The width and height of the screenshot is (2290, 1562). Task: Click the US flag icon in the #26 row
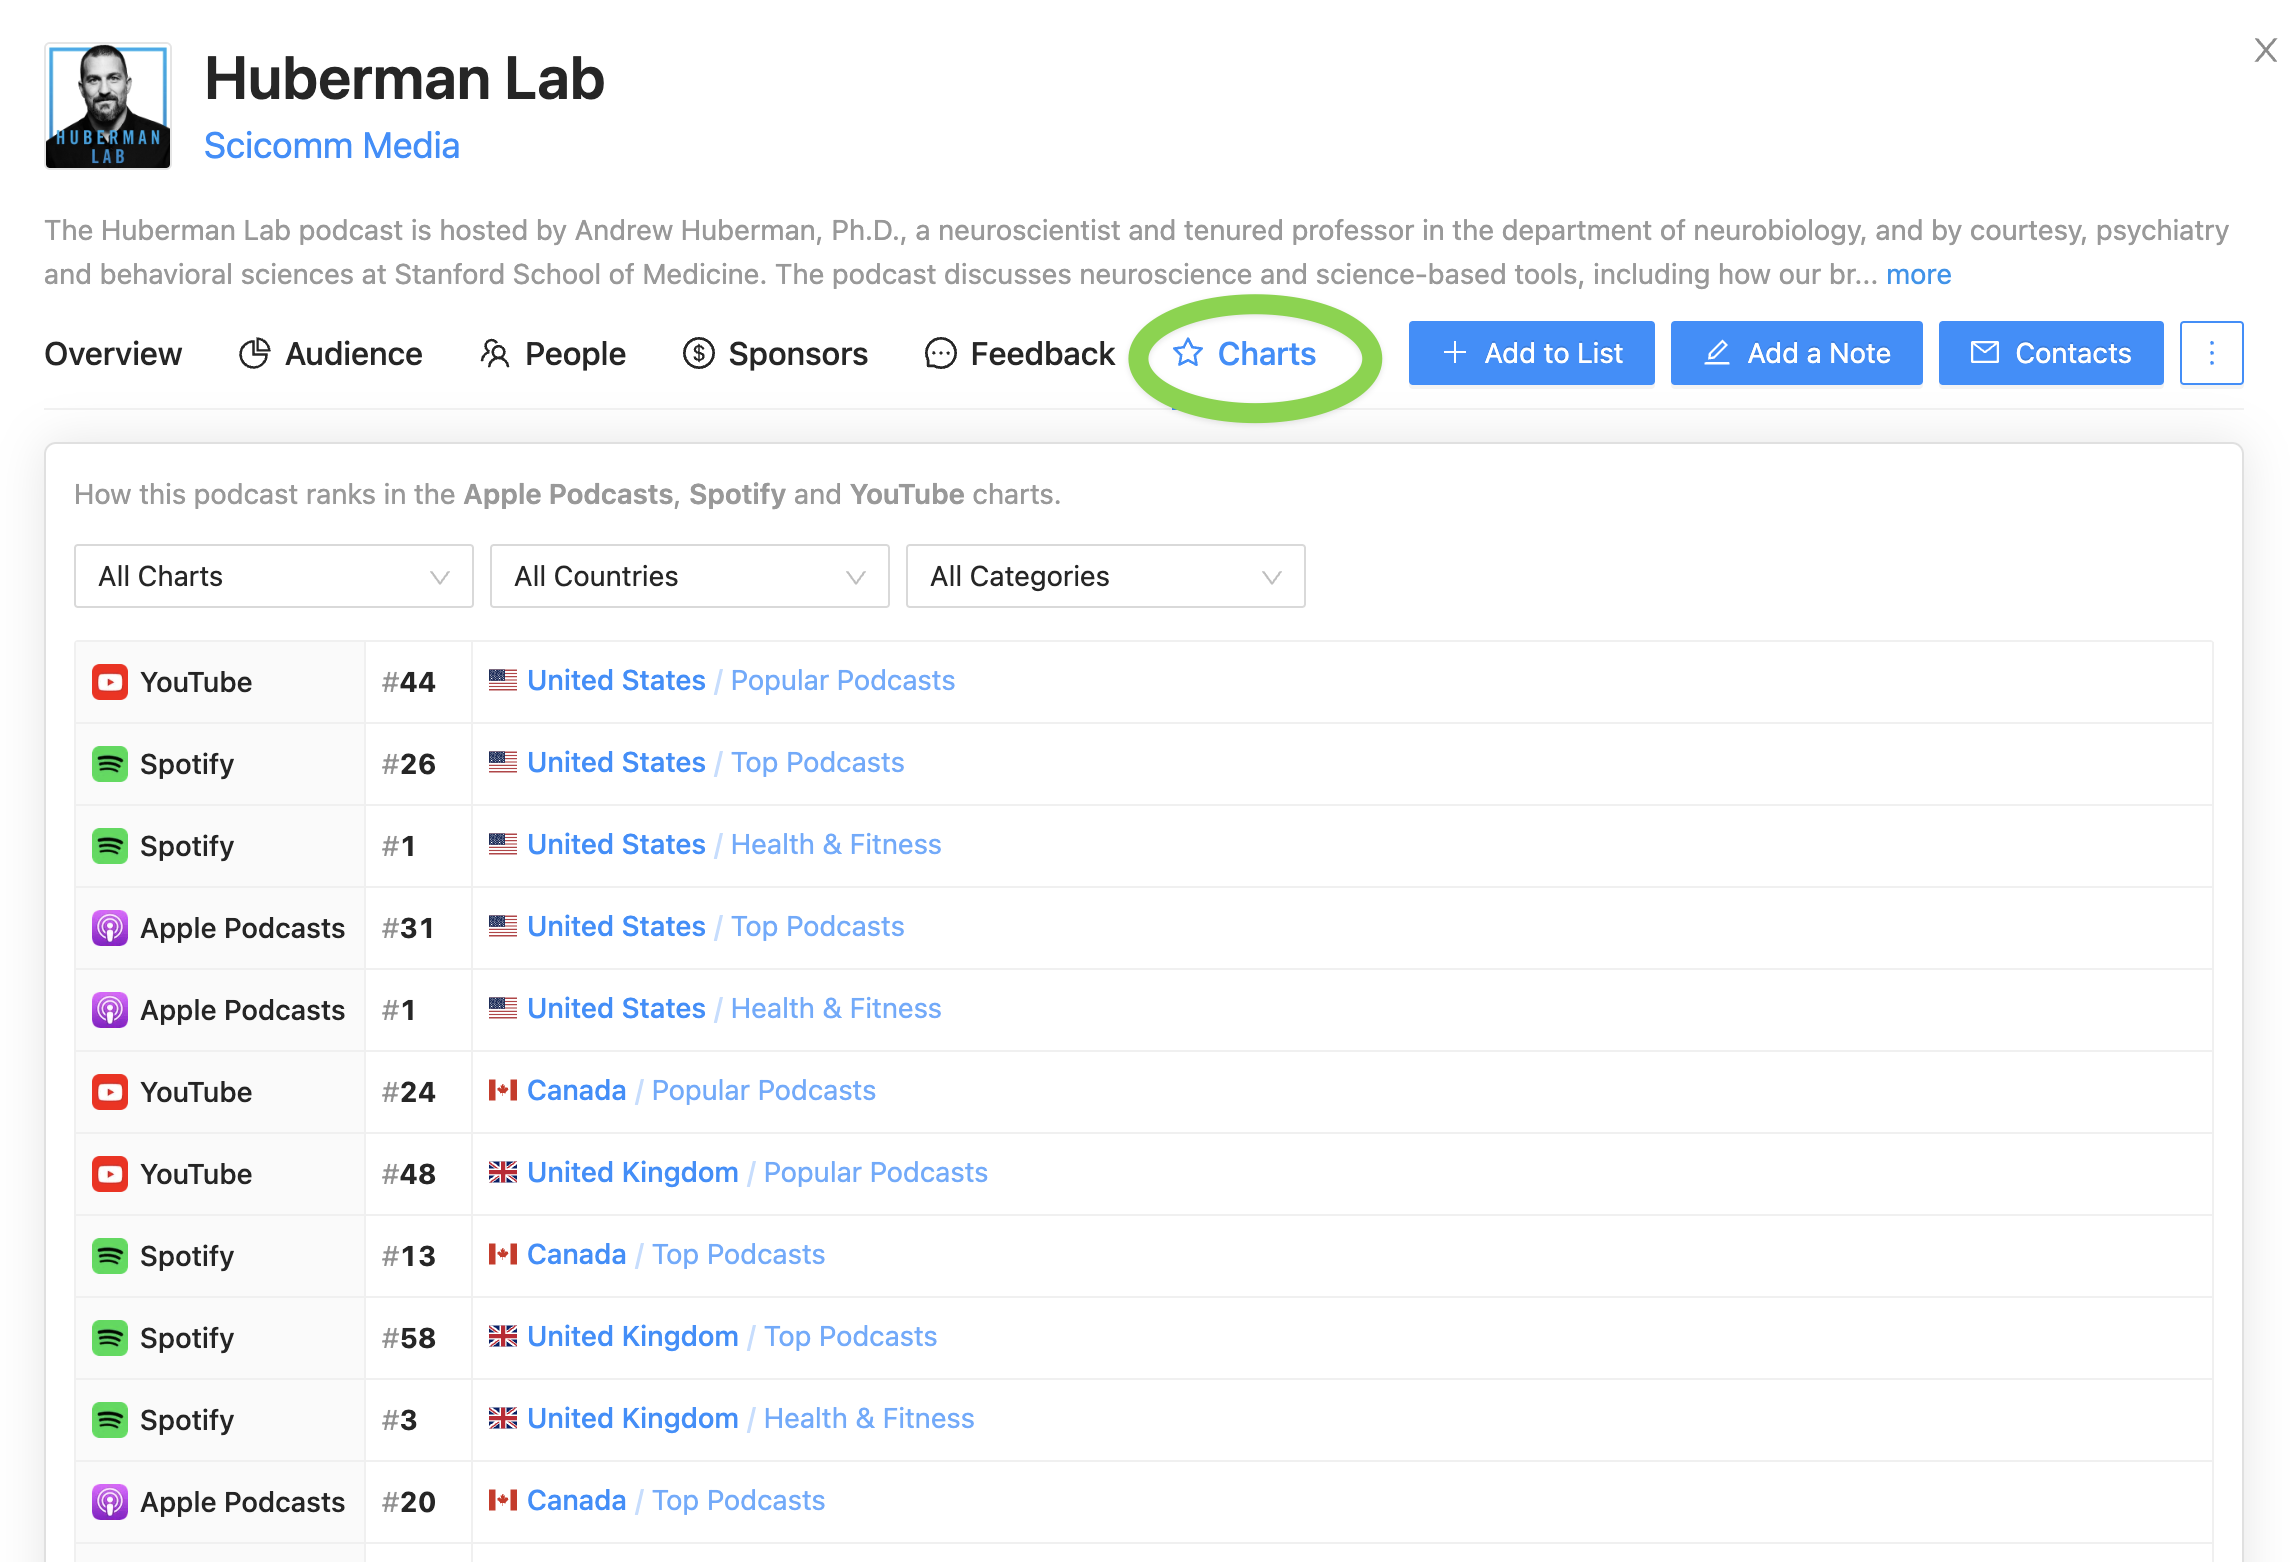click(x=502, y=762)
